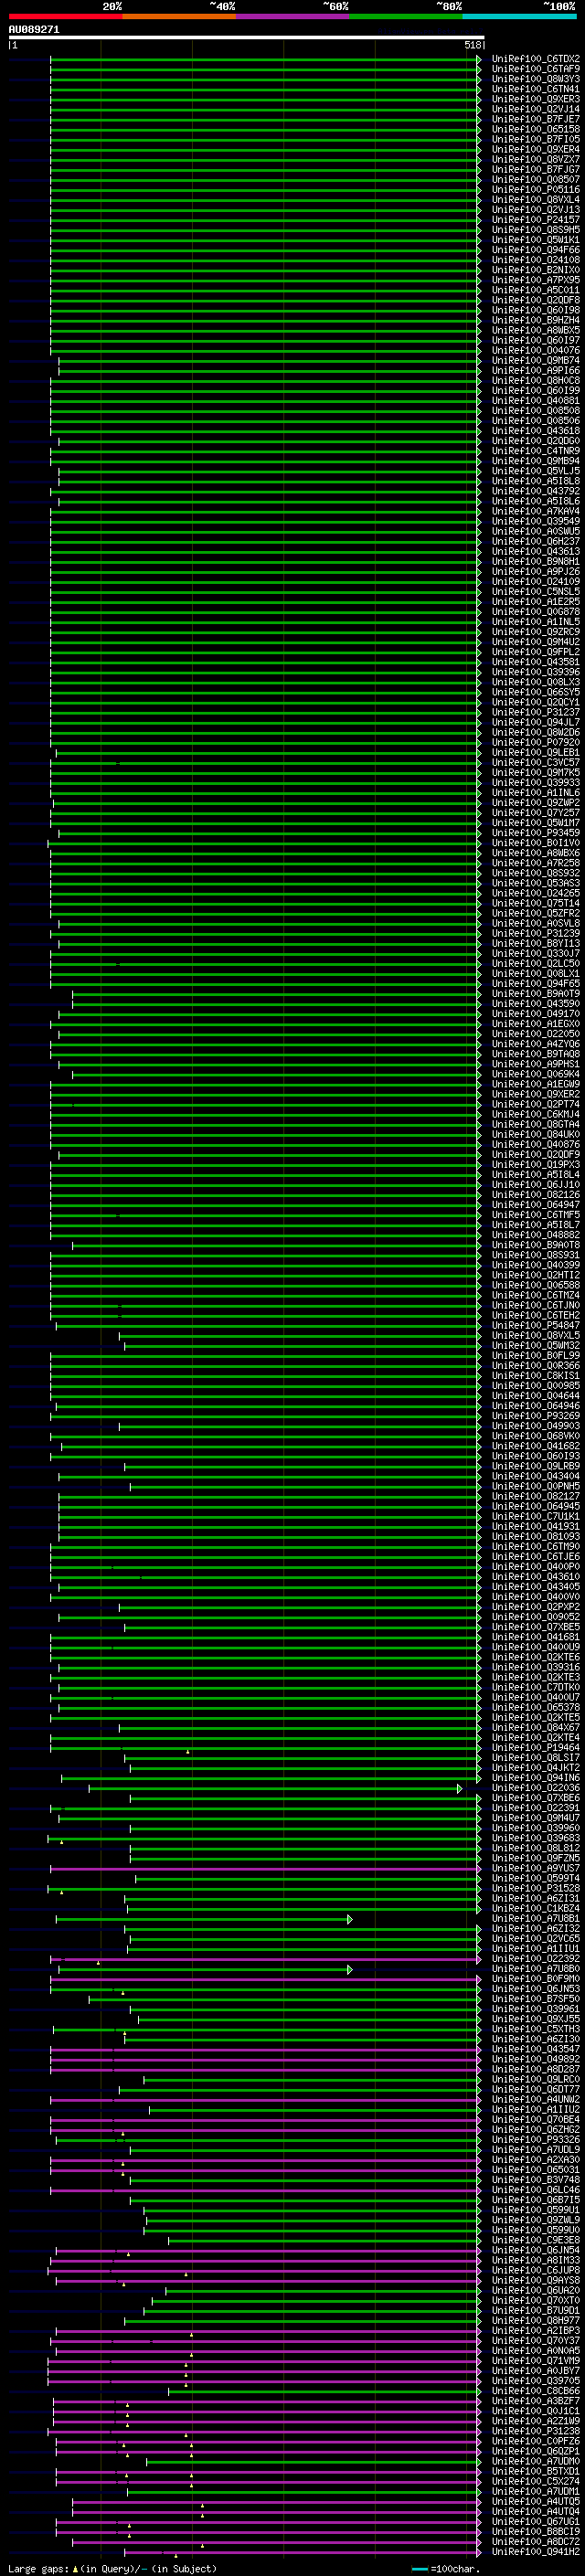The image size is (585, 2576).
Task: Select hit UniRef100_Q2HTI2
Action: [x=536, y=1275]
